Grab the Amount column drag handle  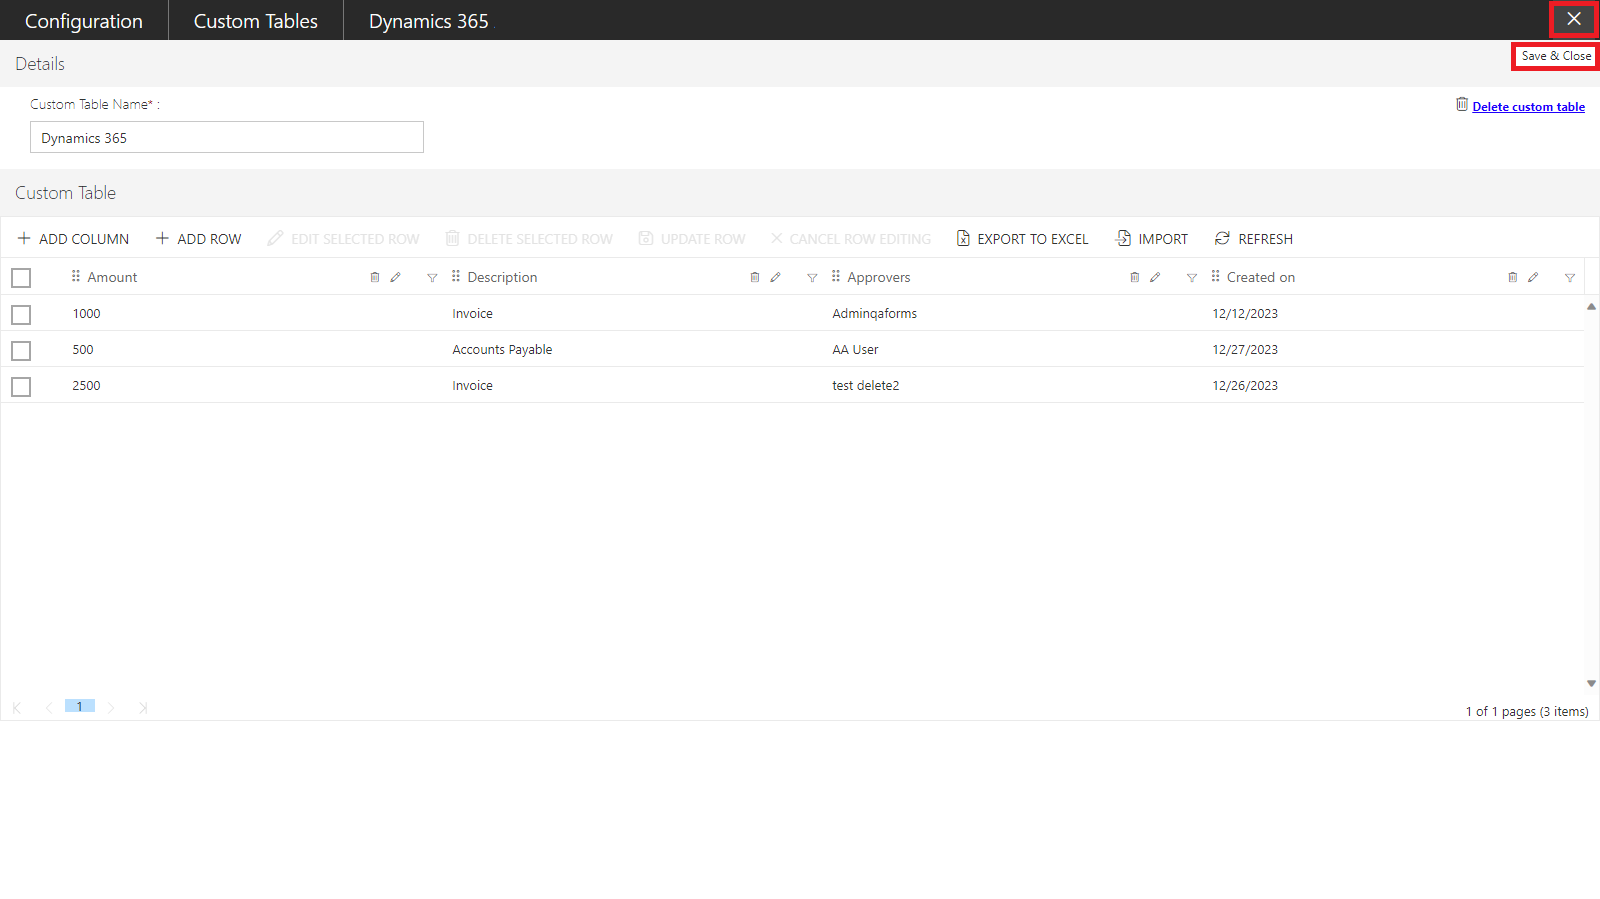[76, 276]
